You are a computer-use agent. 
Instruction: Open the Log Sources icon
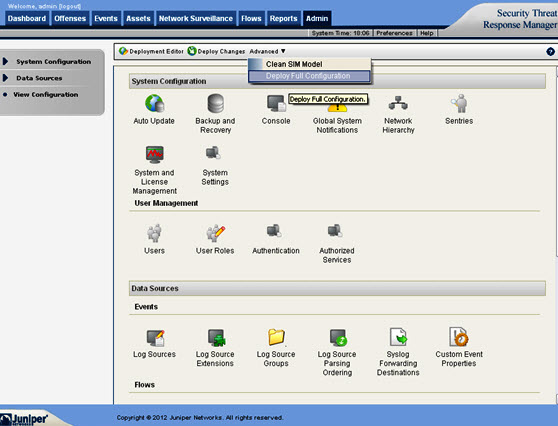(x=155, y=338)
